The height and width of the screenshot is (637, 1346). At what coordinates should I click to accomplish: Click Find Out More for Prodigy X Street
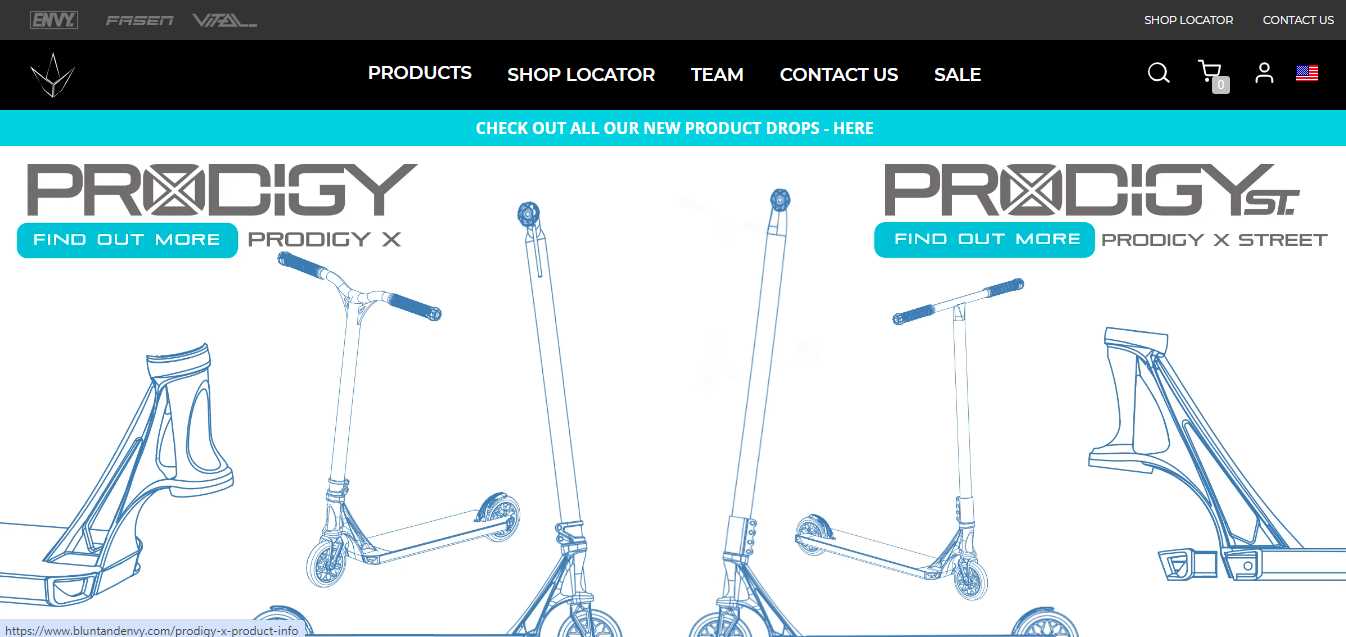pyautogui.click(x=984, y=239)
